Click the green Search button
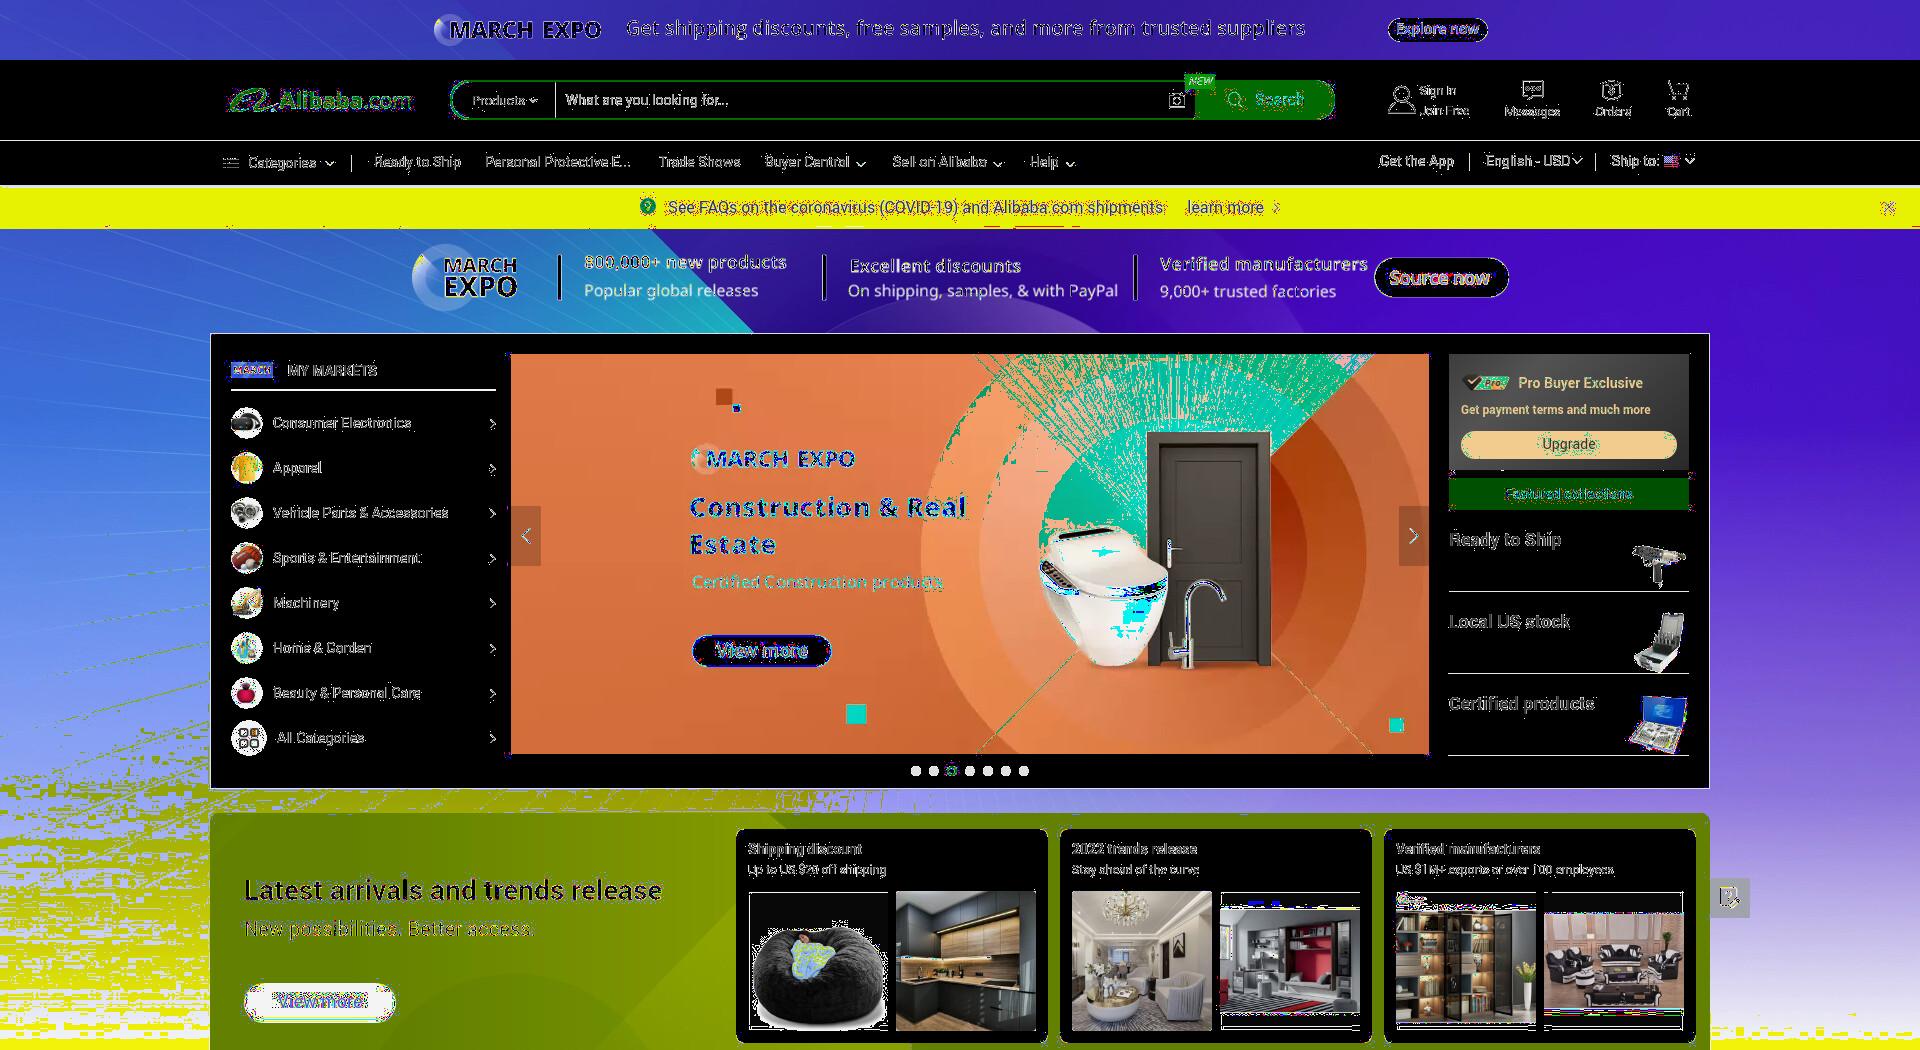1920x1050 pixels. pos(1265,100)
